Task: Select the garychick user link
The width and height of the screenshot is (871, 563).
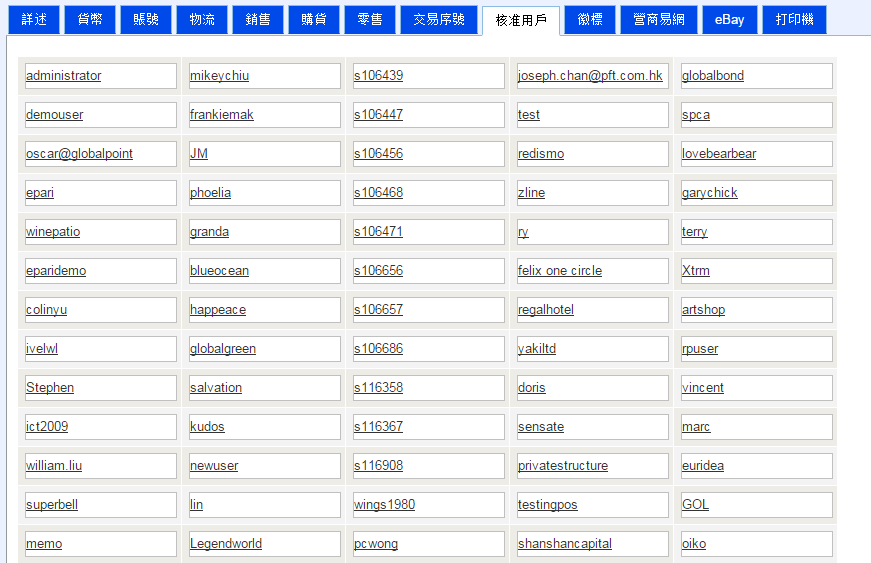Action: pyautogui.click(x=710, y=193)
